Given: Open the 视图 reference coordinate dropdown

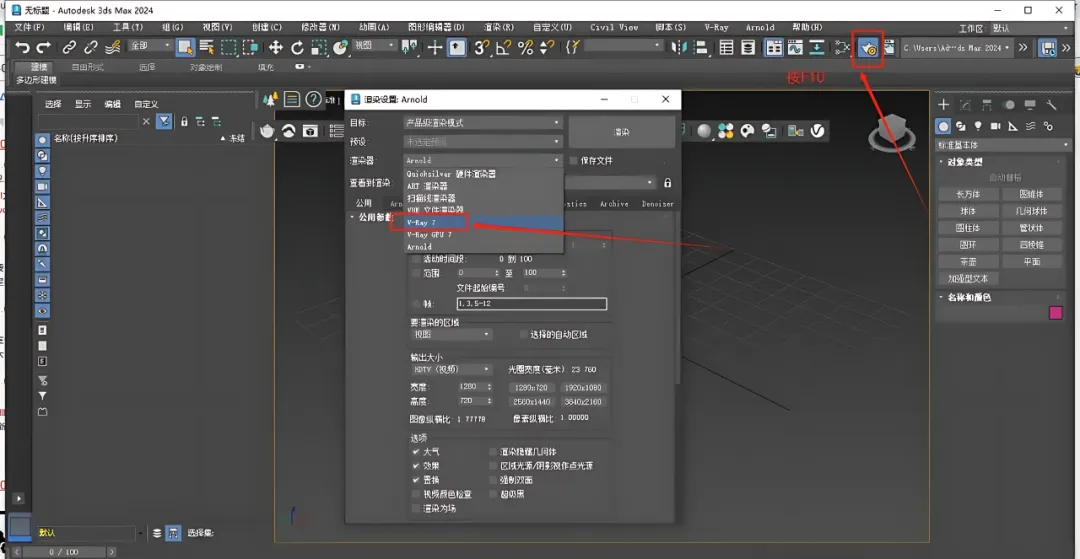Looking at the screenshot, I should pyautogui.click(x=375, y=45).
